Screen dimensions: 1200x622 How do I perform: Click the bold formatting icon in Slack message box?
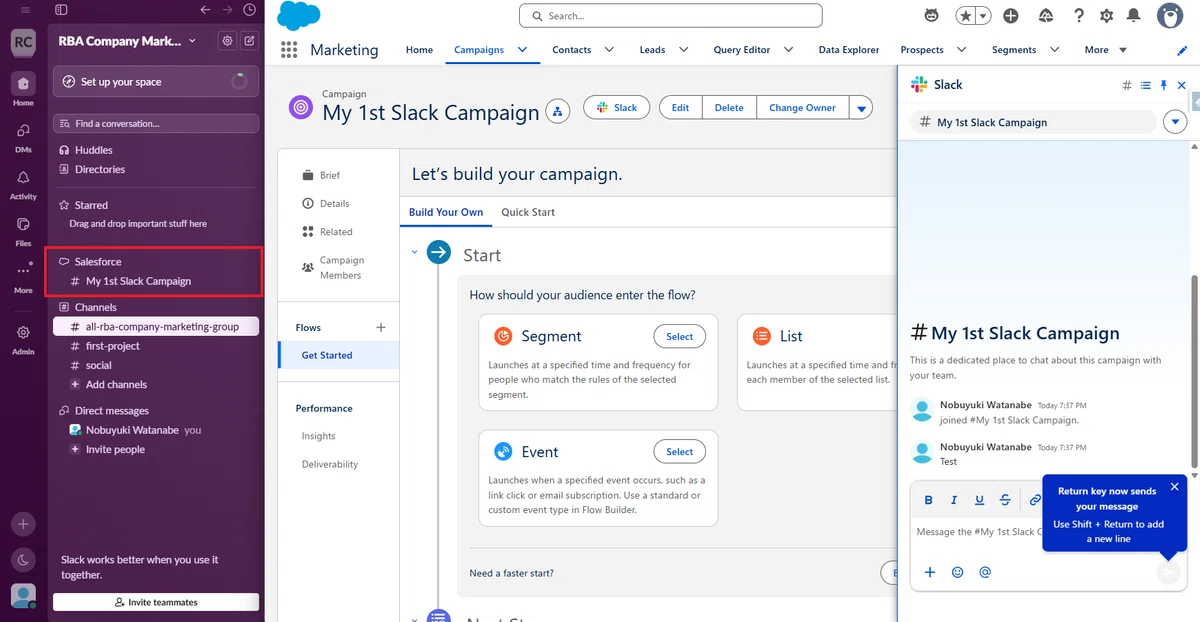[928, 500]
